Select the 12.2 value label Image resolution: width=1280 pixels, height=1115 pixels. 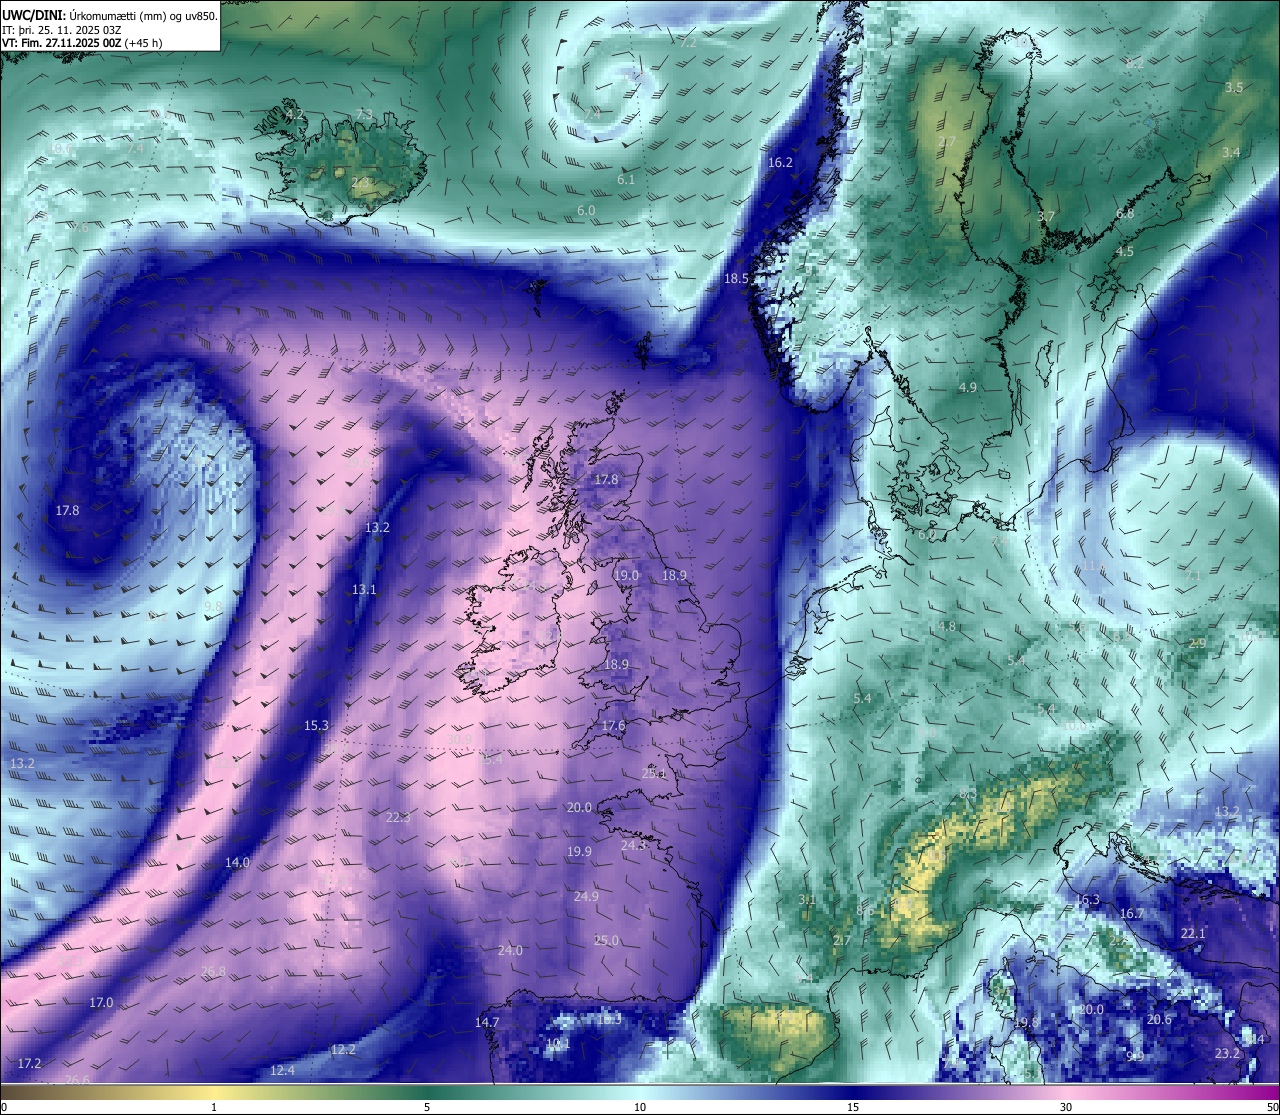point(343,1049)
